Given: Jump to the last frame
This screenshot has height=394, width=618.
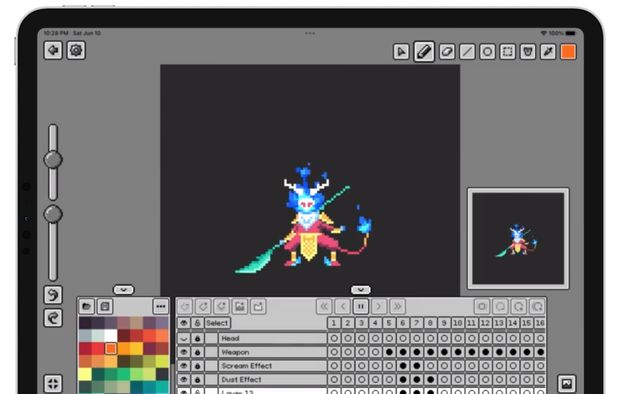Looking at the screenshot, I should click(x=397, y=306).
